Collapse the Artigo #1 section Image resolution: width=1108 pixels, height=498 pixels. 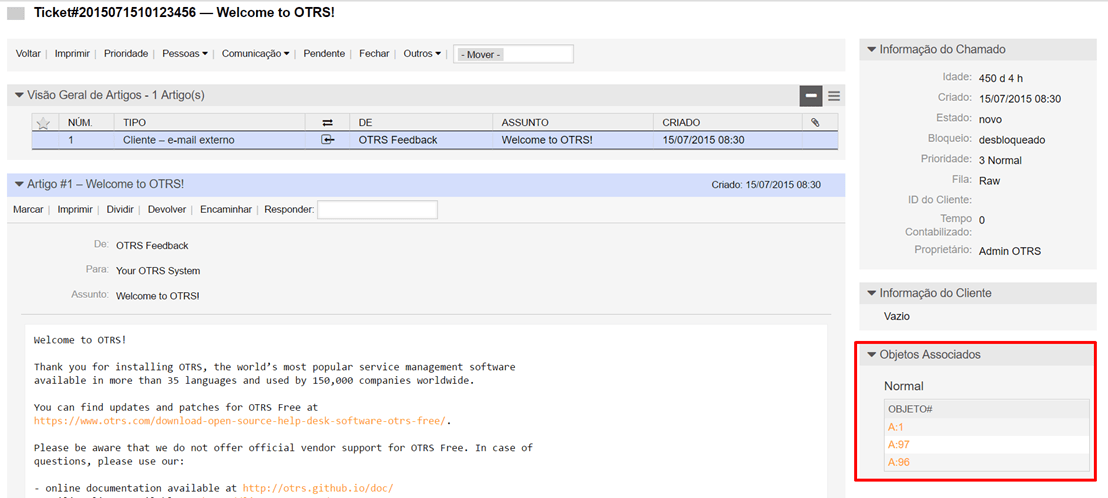pos(19,185)
